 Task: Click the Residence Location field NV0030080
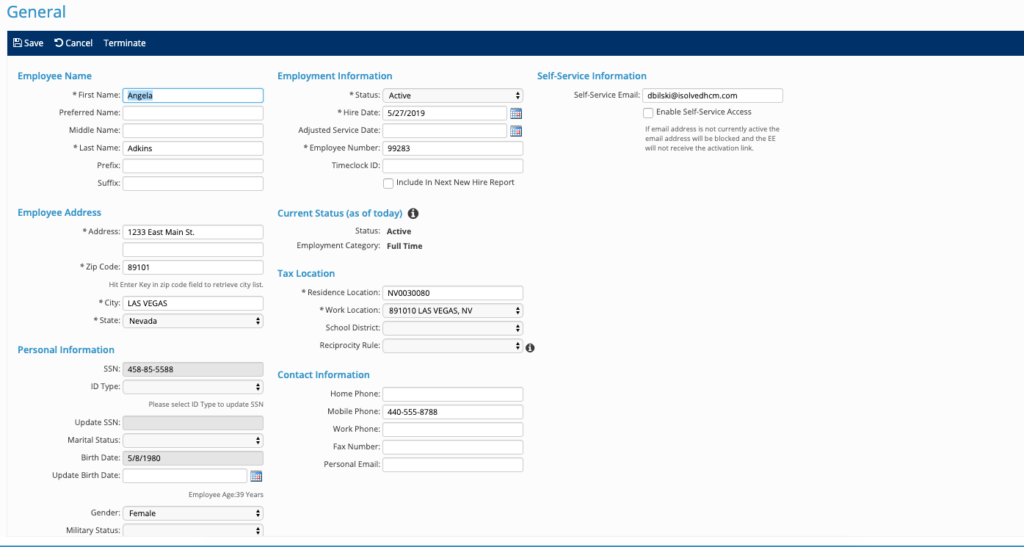[453, 293]
